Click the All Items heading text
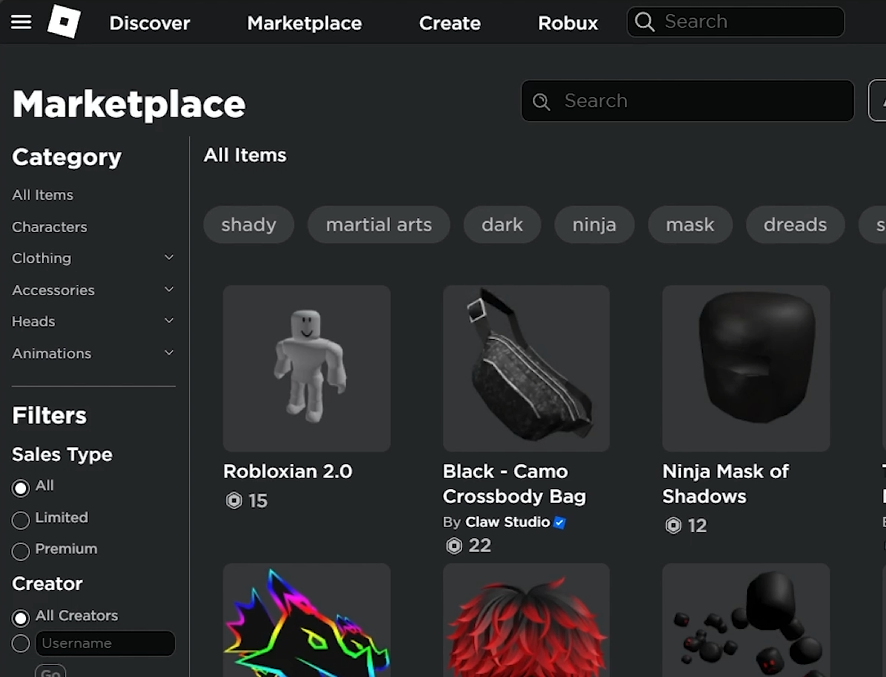The height and width of the screenshot is (677, 886). 245,155
